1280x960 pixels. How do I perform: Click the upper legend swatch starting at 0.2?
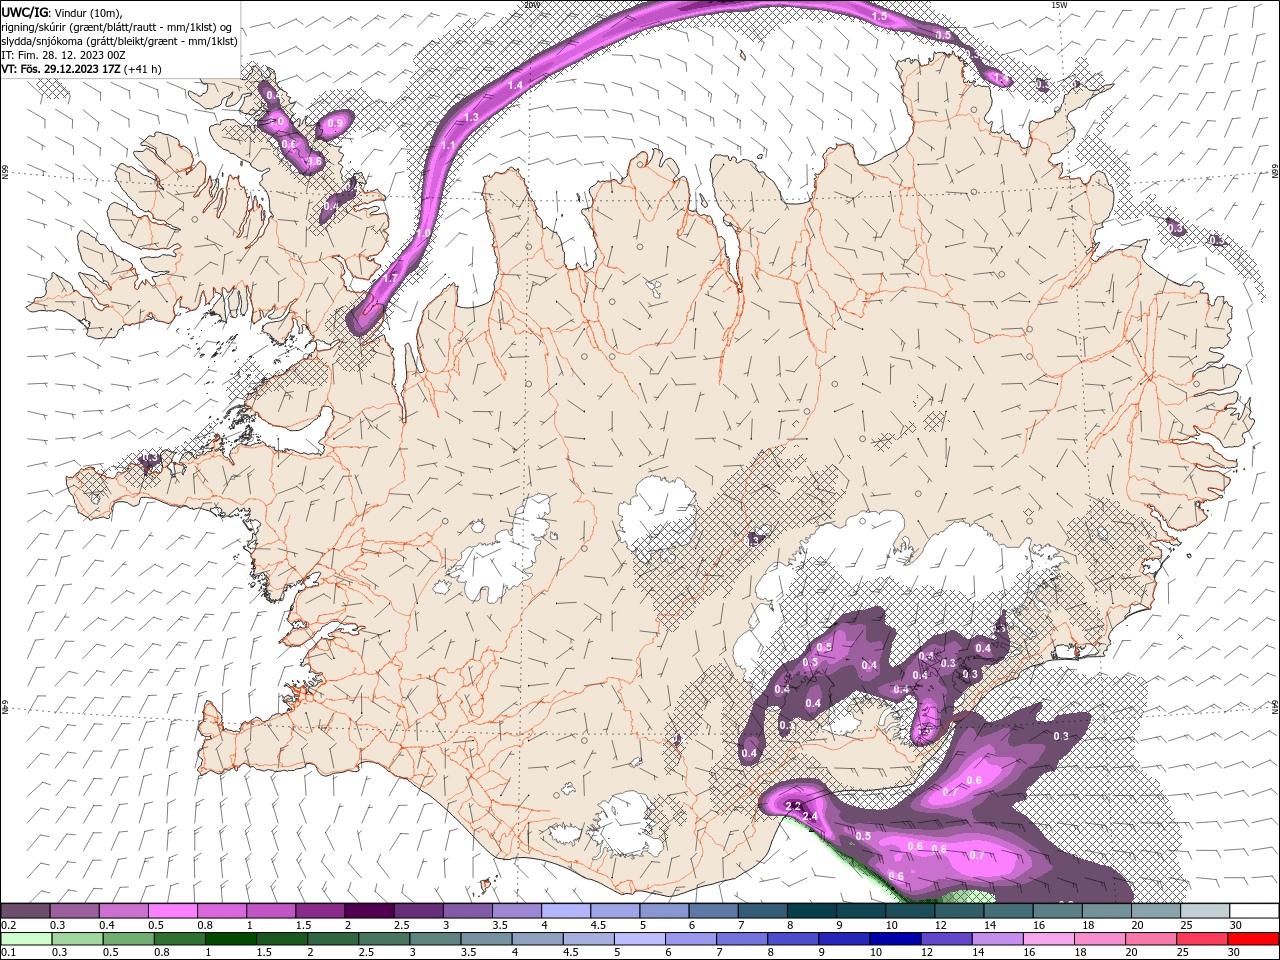tap(26, 911)
